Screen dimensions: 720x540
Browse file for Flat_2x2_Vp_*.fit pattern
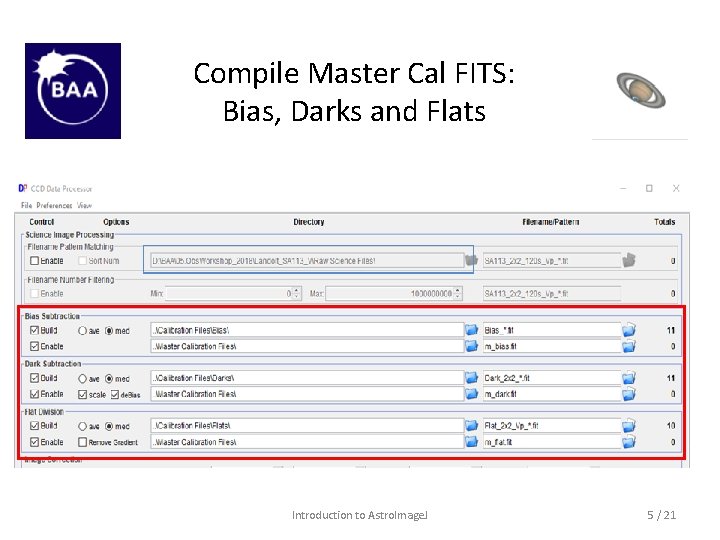click(x=629, y=425)
